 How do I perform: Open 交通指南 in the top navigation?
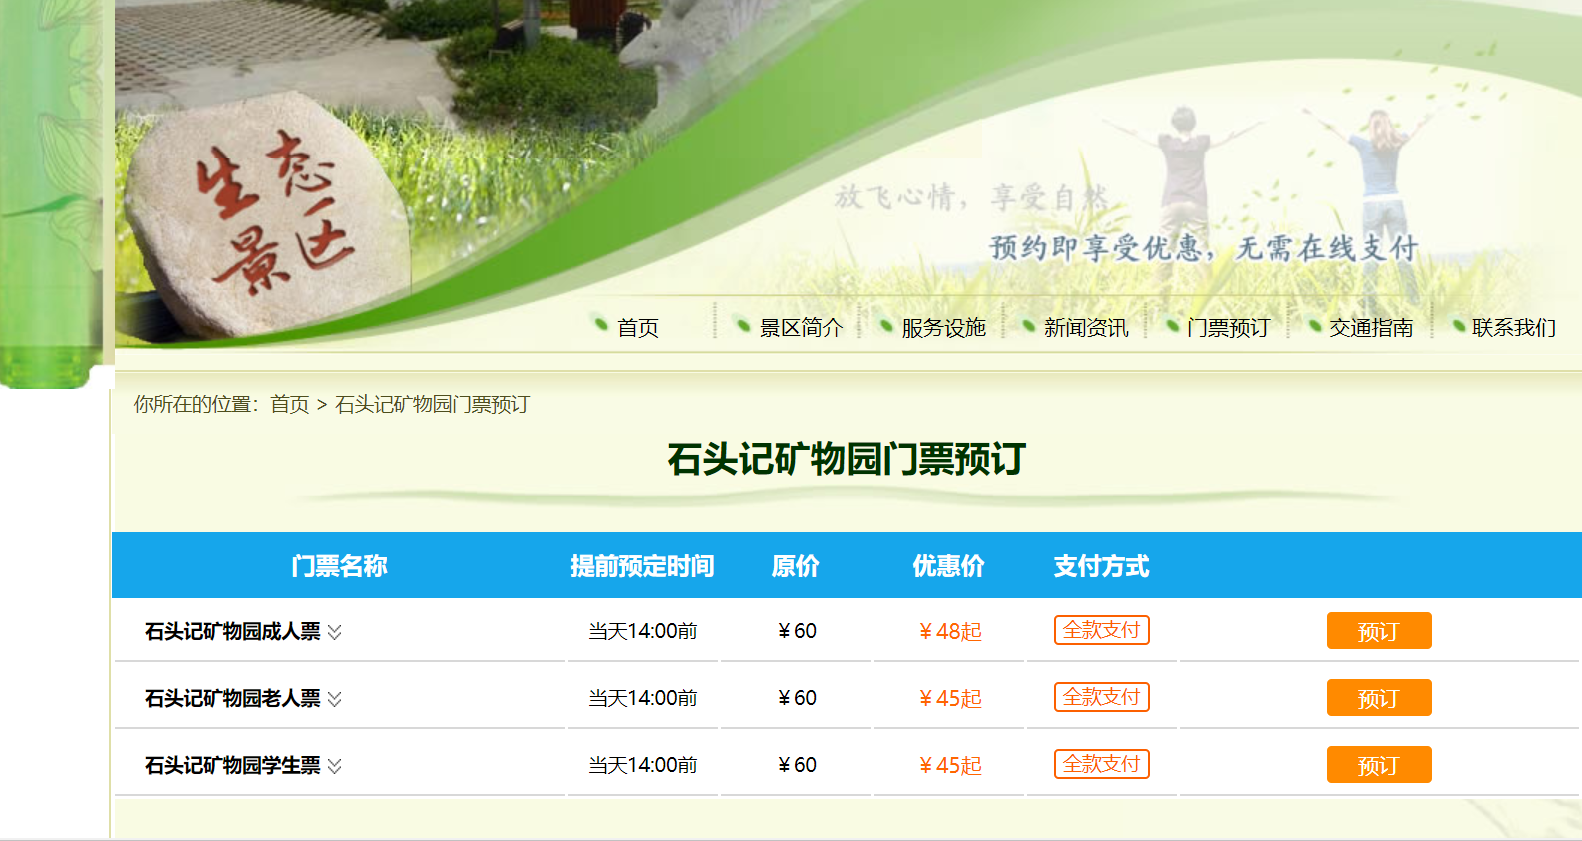click(1370, 328)
